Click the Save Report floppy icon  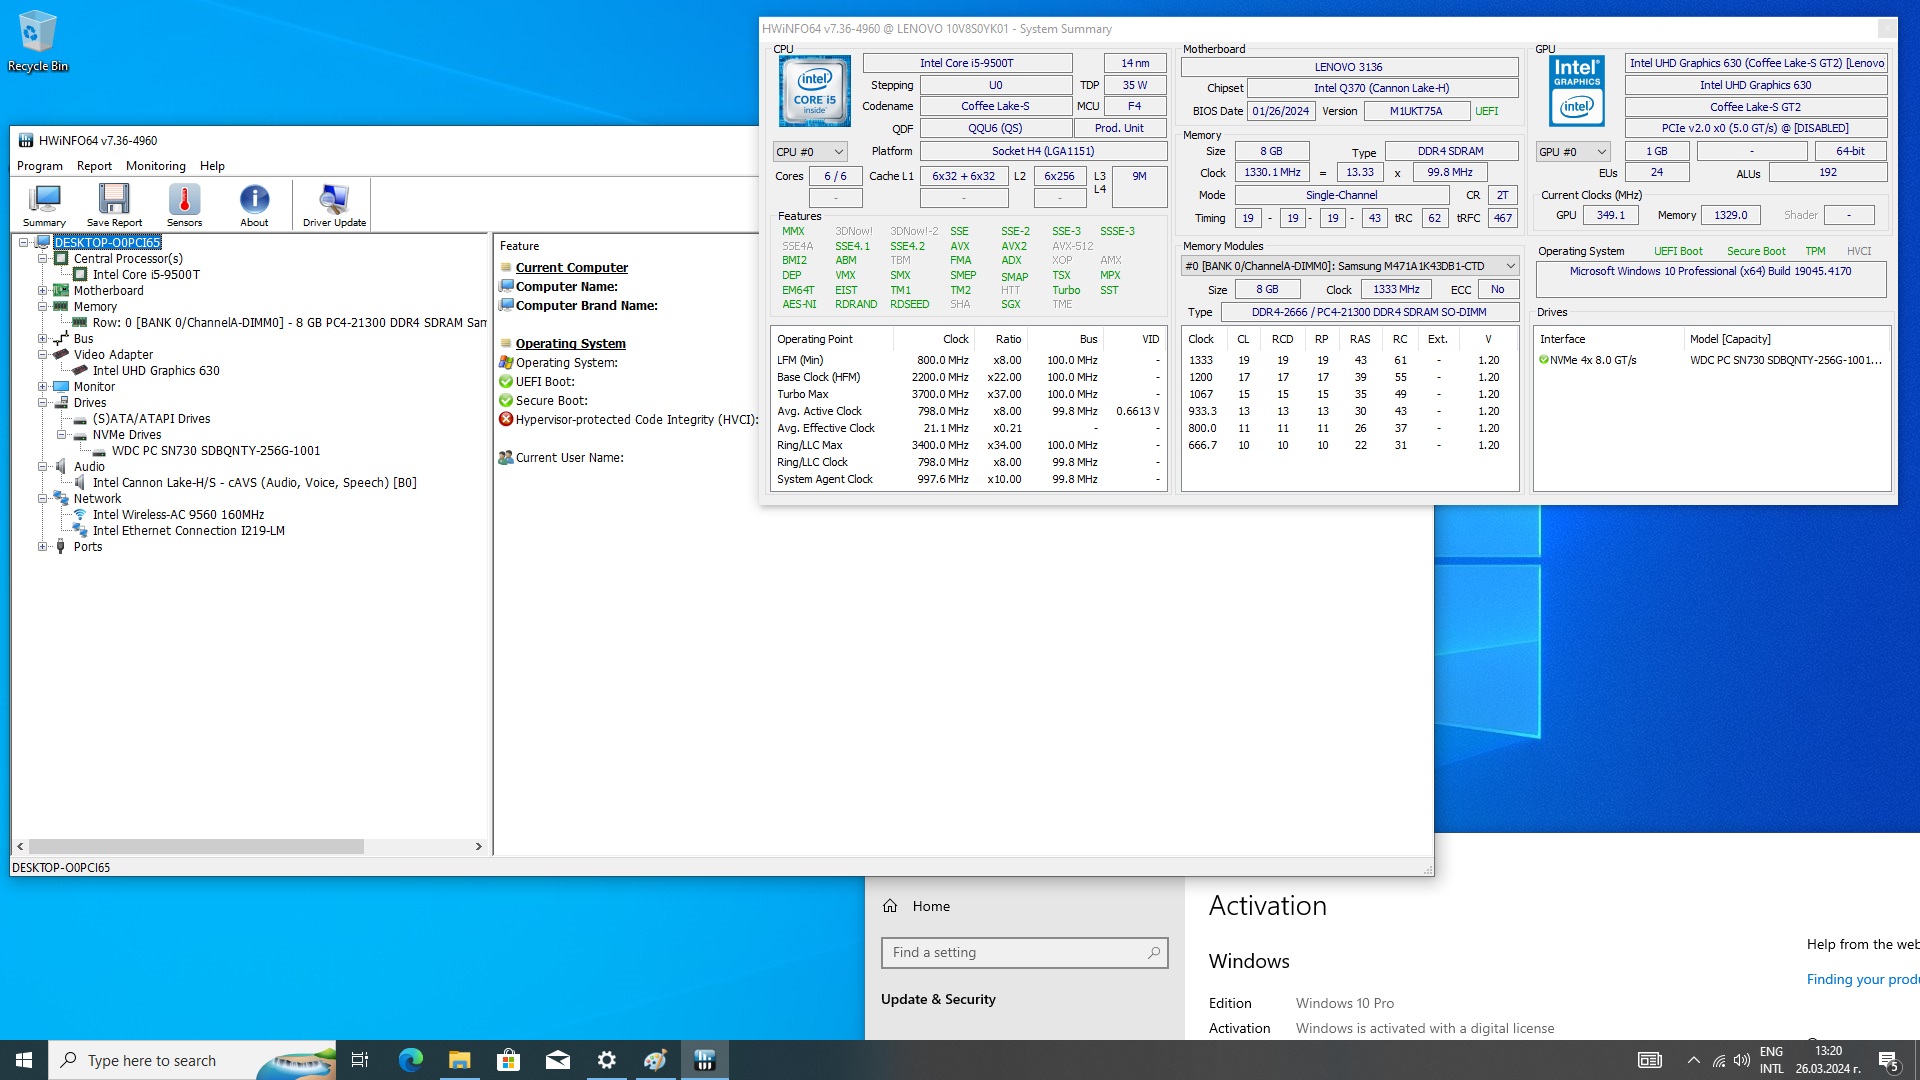tap(114, 205)
